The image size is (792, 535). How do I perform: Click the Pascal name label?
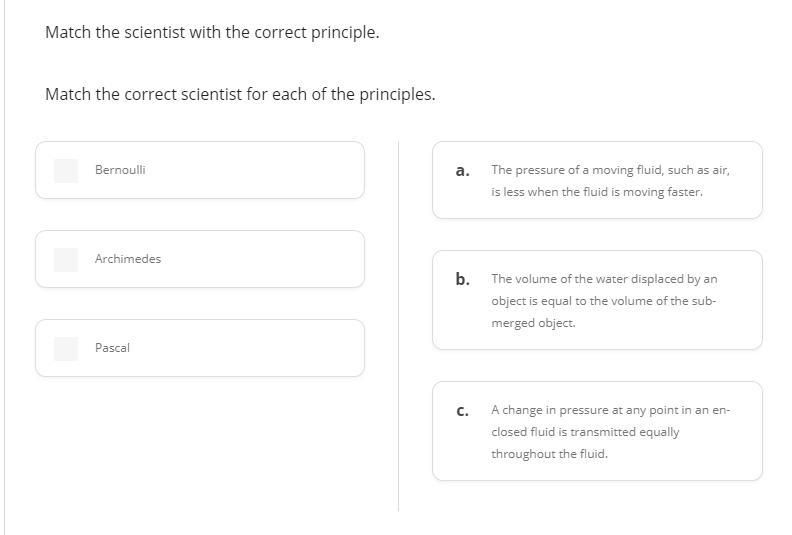pyautogui.click(x=112, y=348)
